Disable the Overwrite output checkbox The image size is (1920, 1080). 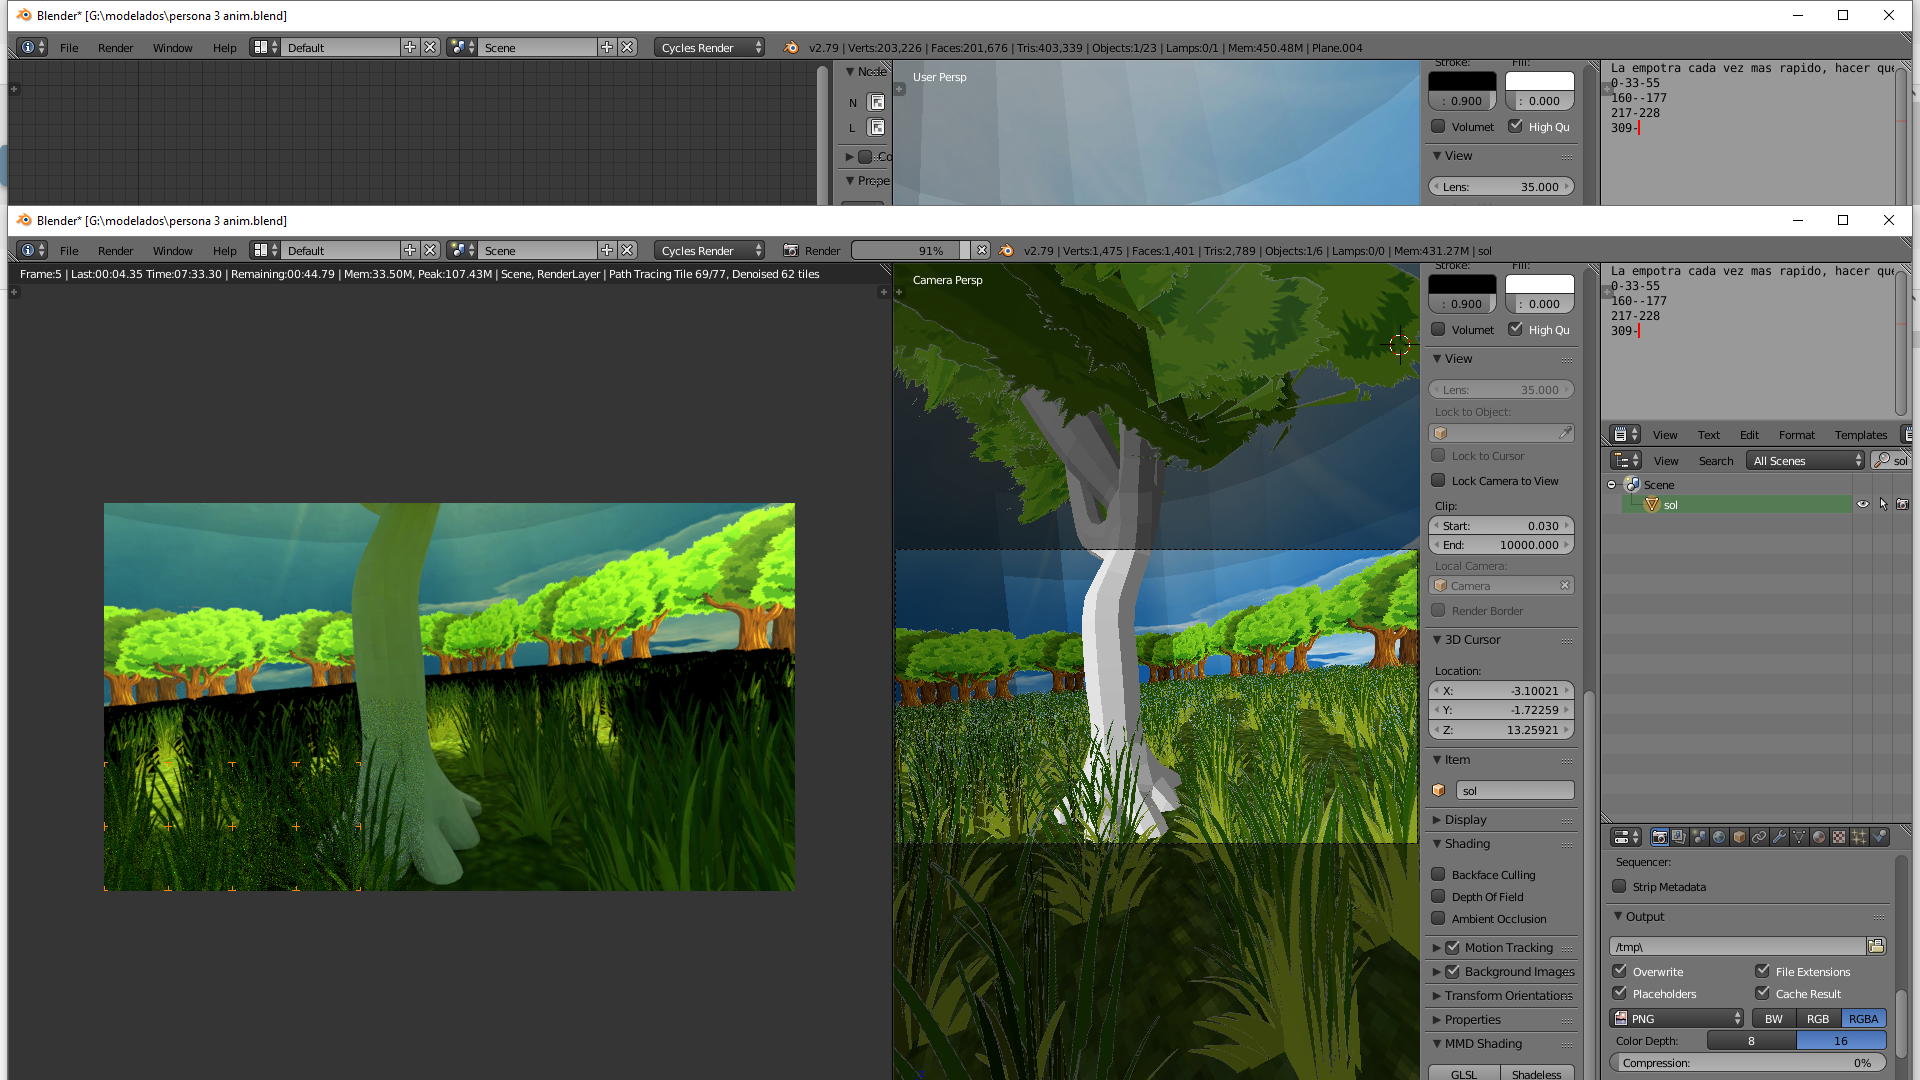[x=1619, y=971]
